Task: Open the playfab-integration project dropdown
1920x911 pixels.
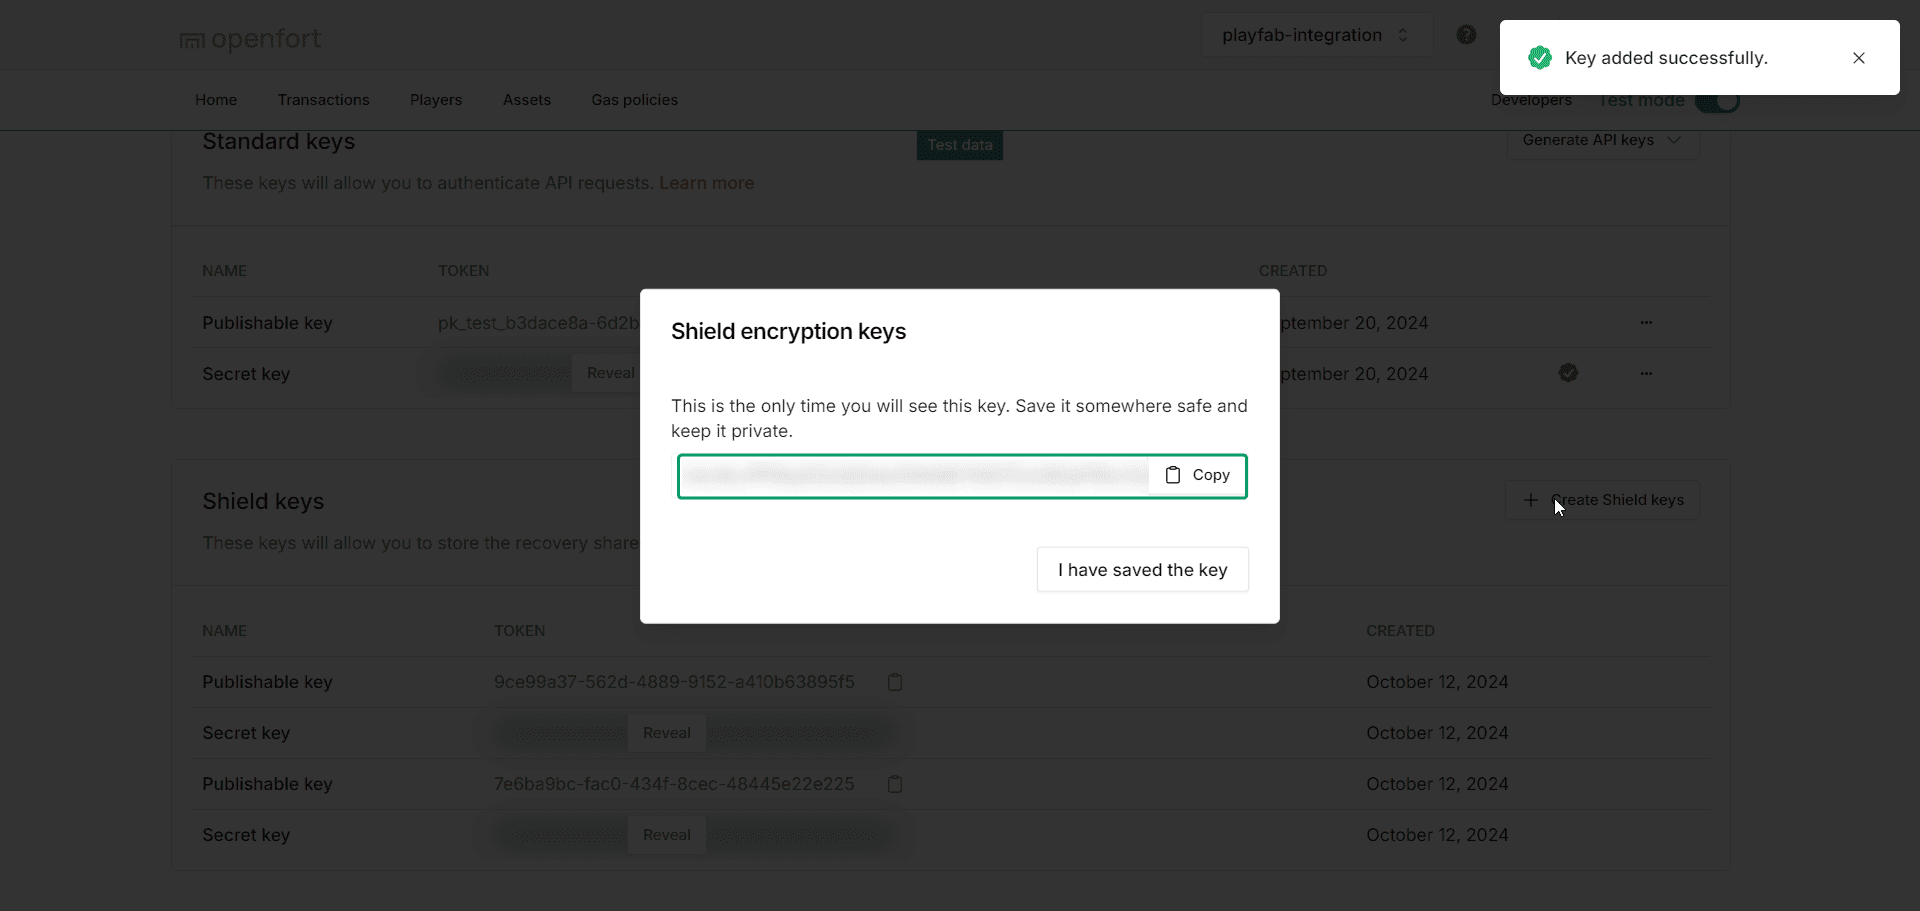Action: 1314,35
